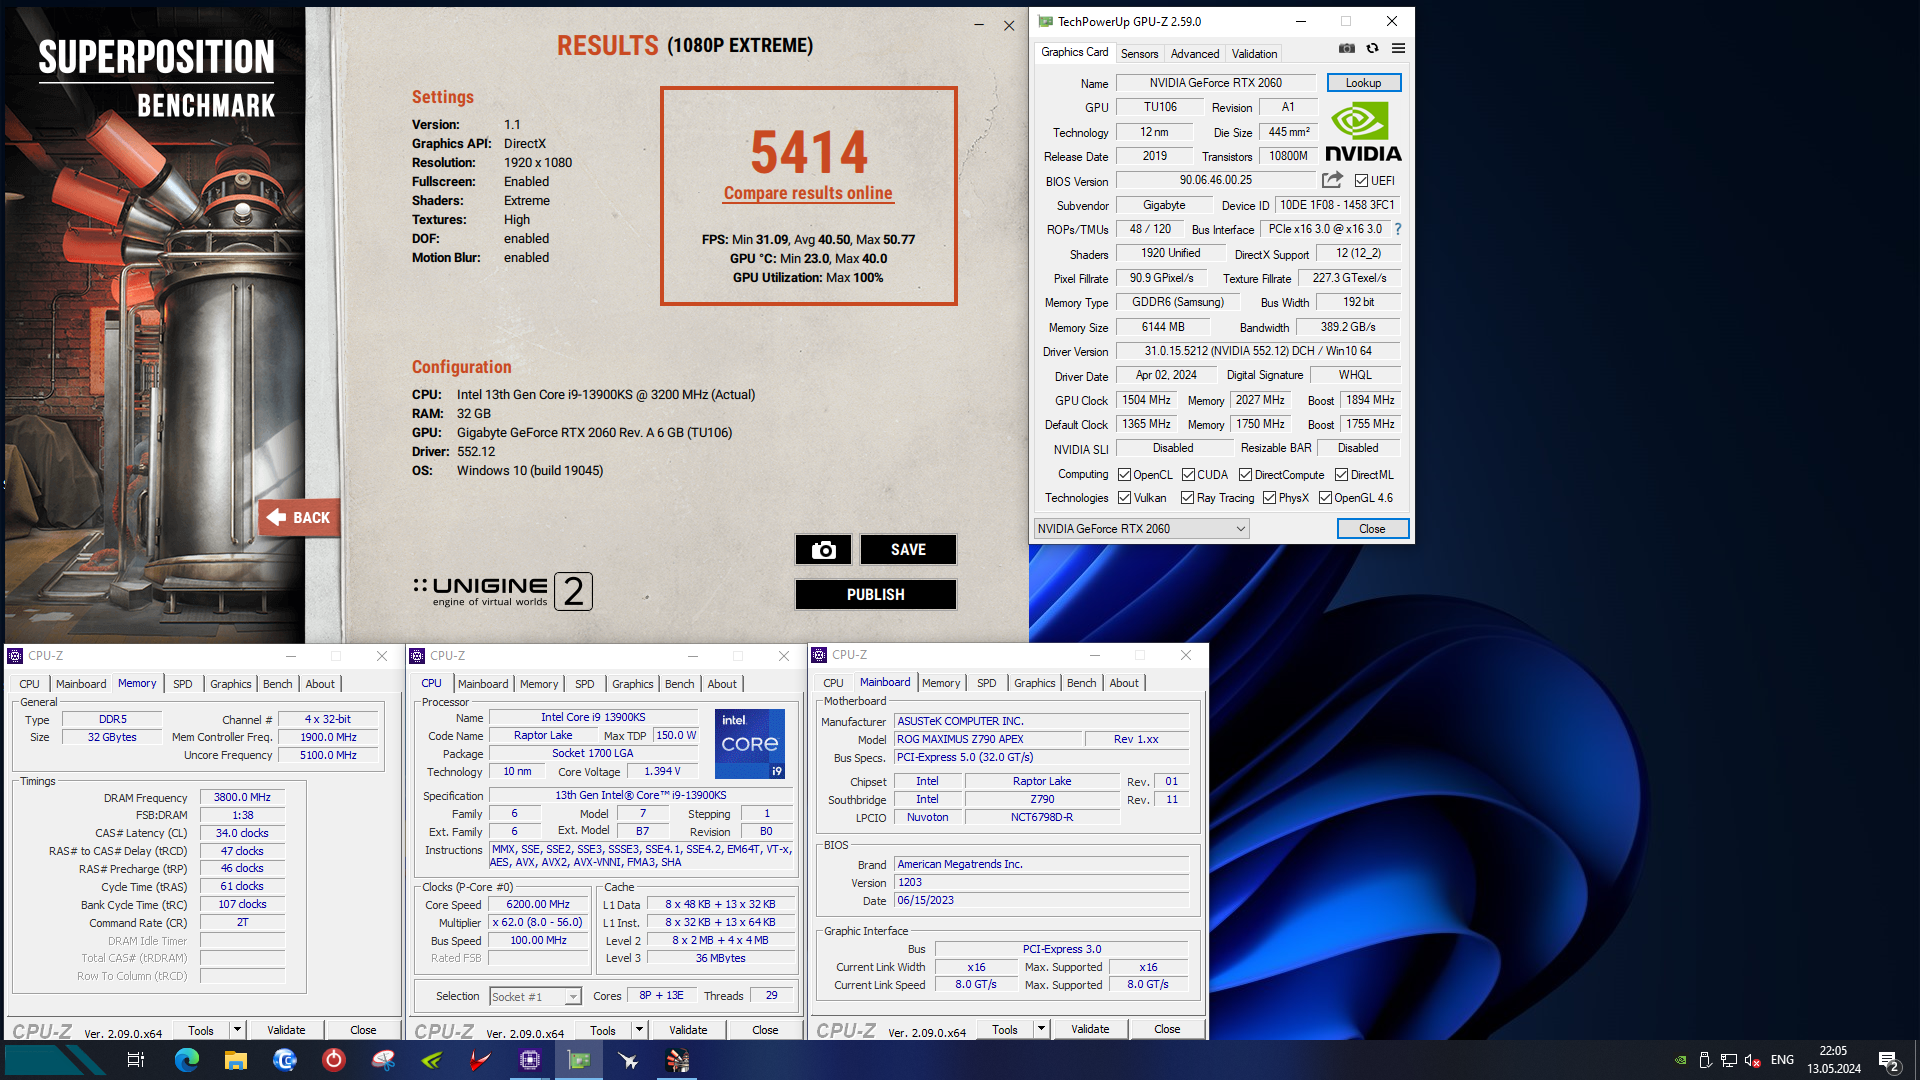1920x1080 pixels.
Task: Click Validate in the Mainboard CPU-Z window
Action: (1090, 1029)
